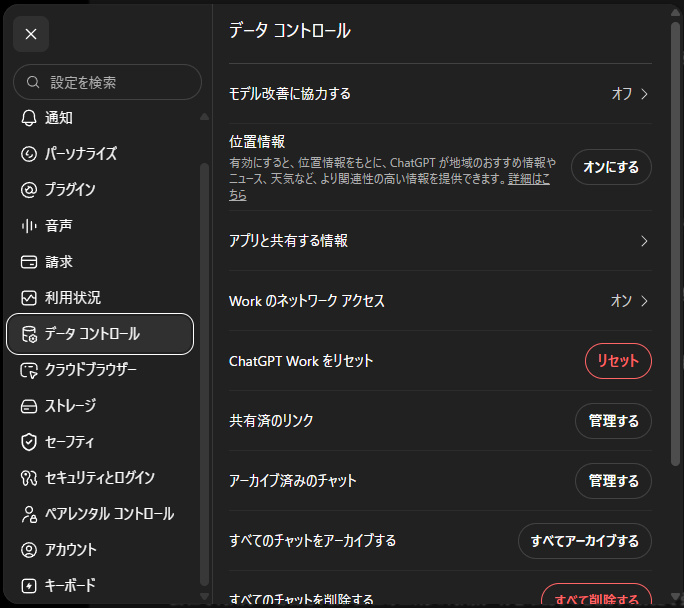Click 管理する for 共有済のリンク
This screenshot has height=608, width=684.
(x=613, y=421)
